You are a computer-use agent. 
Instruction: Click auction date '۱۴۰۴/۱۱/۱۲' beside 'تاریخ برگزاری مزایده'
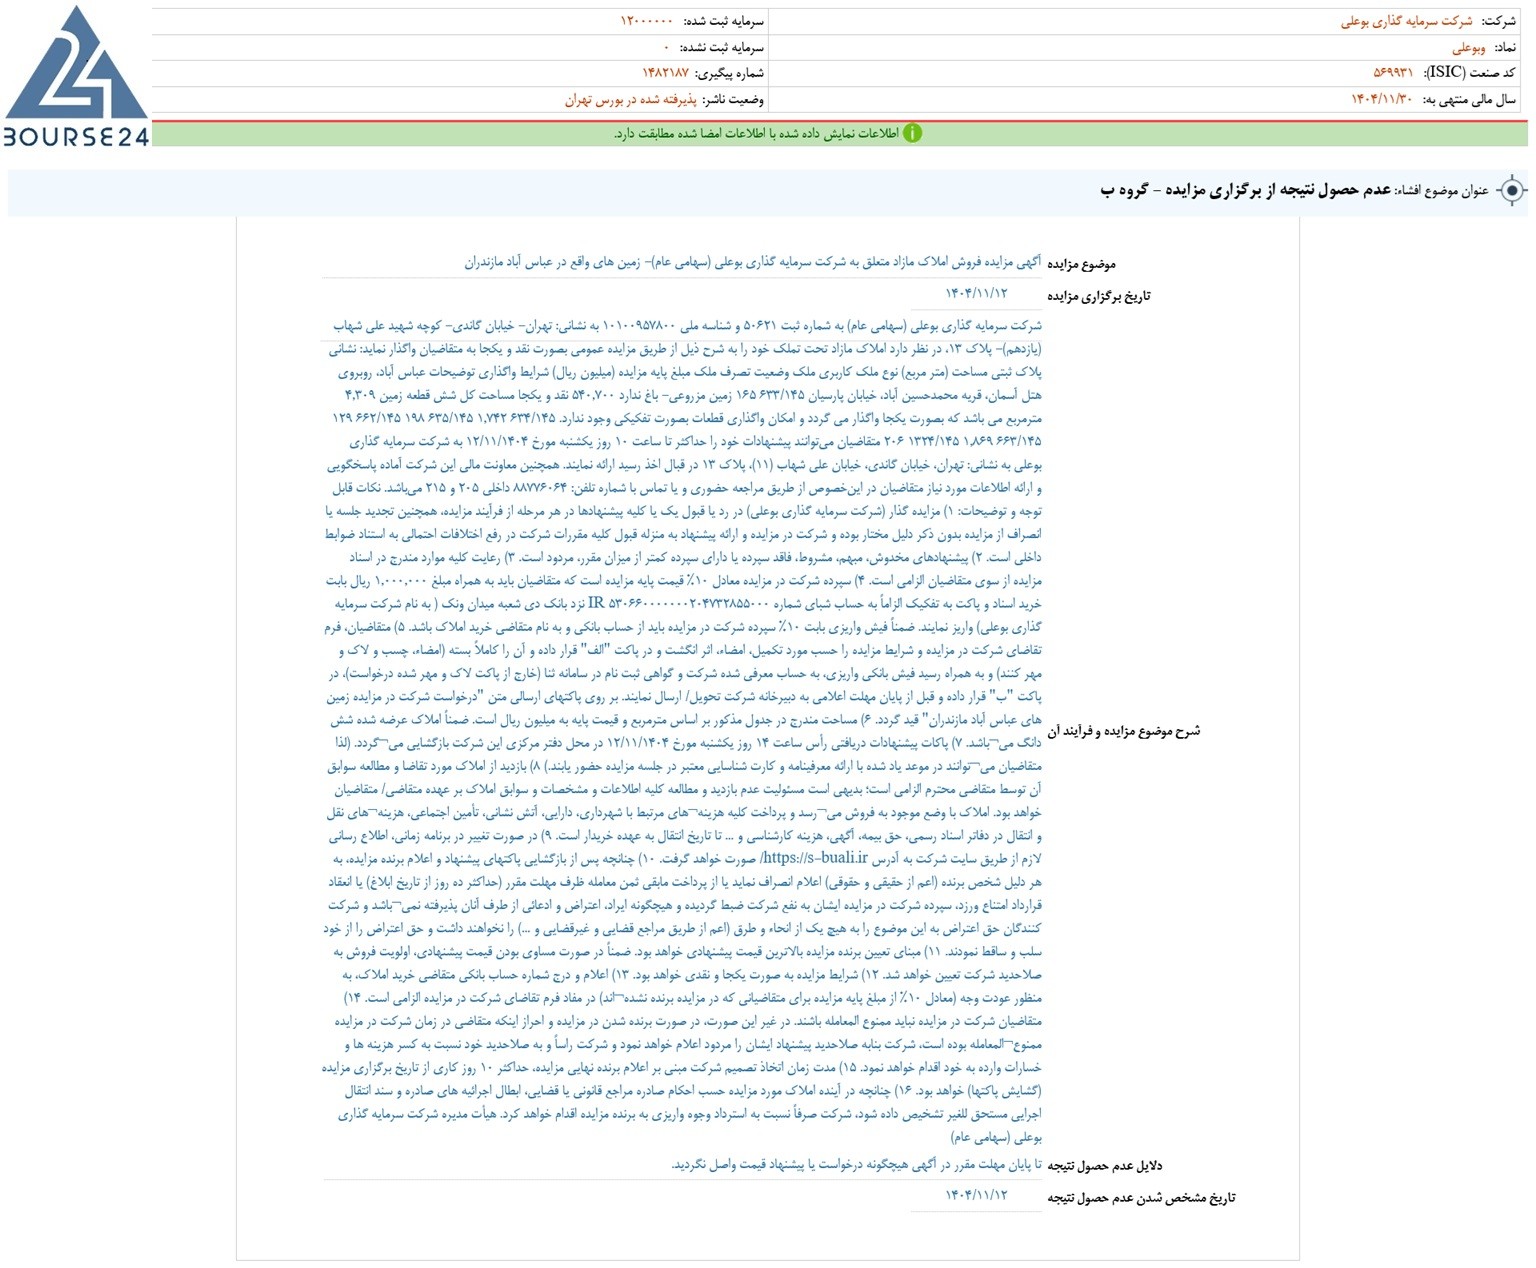pyautogui.click(x=977, y=293)
